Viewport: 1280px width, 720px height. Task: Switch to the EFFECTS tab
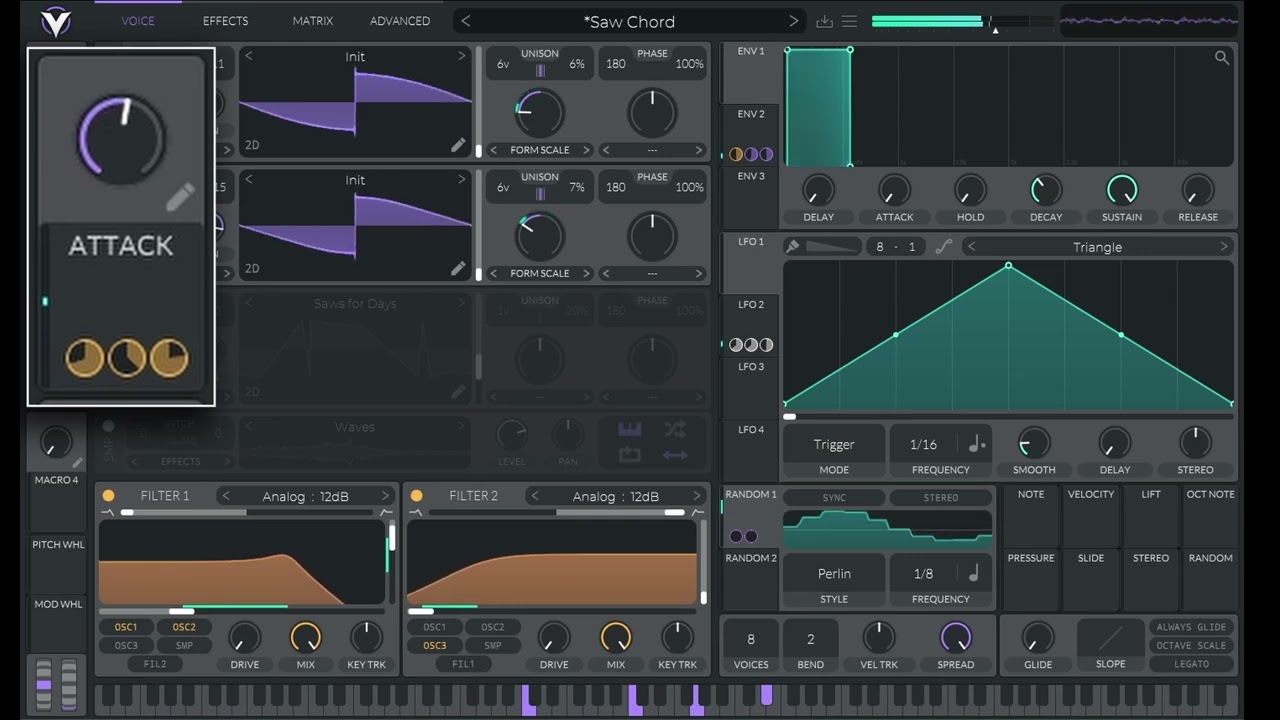click(x=225, y=21)
